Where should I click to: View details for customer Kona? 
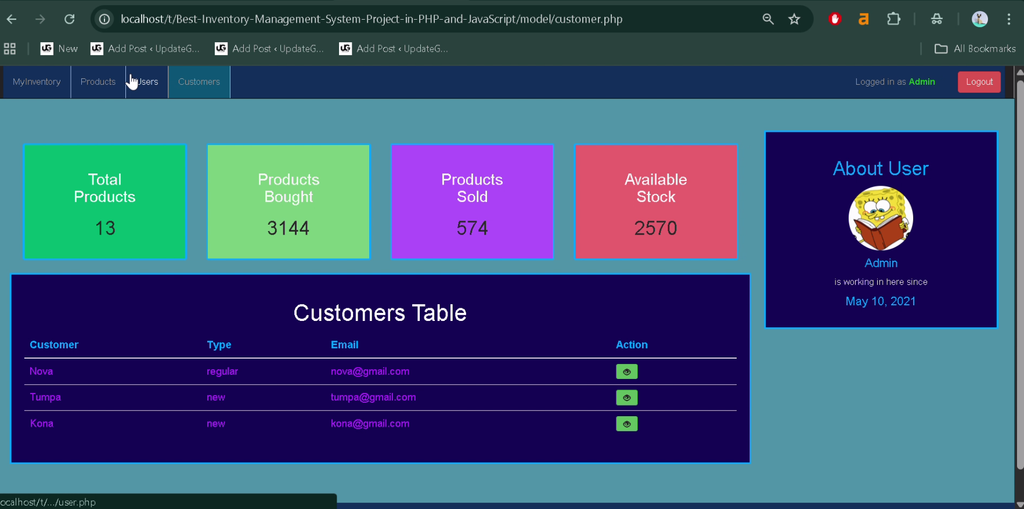[x=626, y=424]
